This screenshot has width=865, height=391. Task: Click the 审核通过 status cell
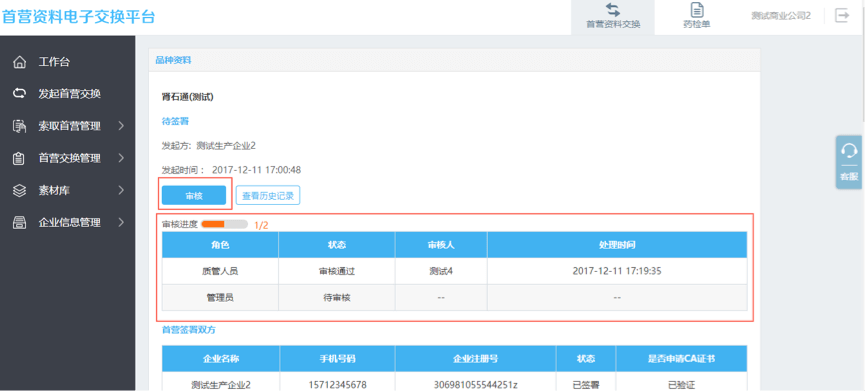click(337, 271)
